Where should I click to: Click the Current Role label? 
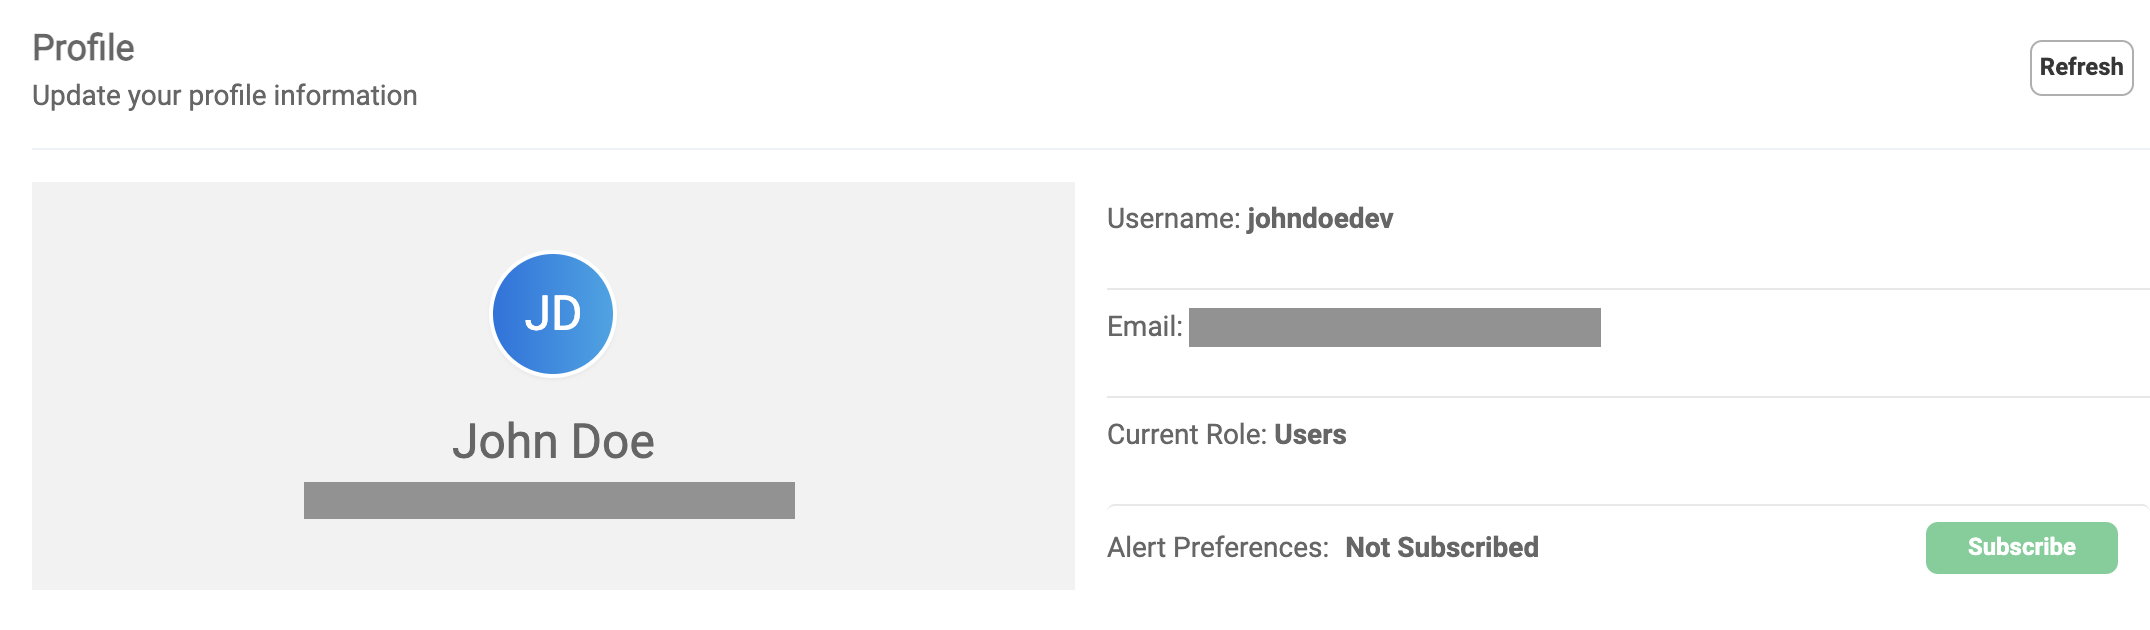click(x=1187, y=435)
